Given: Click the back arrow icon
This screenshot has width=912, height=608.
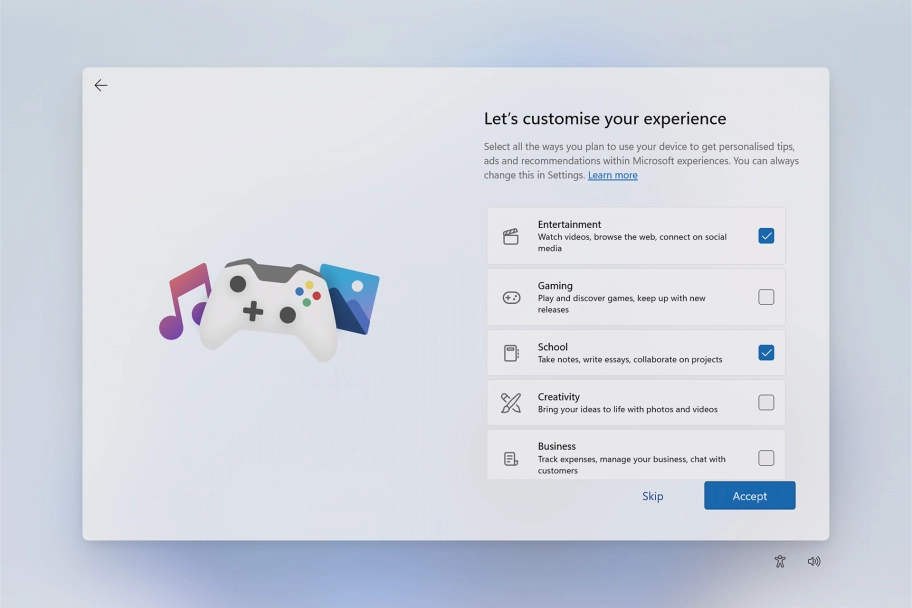Looking at the screenshot, I should tap(101, 86).
